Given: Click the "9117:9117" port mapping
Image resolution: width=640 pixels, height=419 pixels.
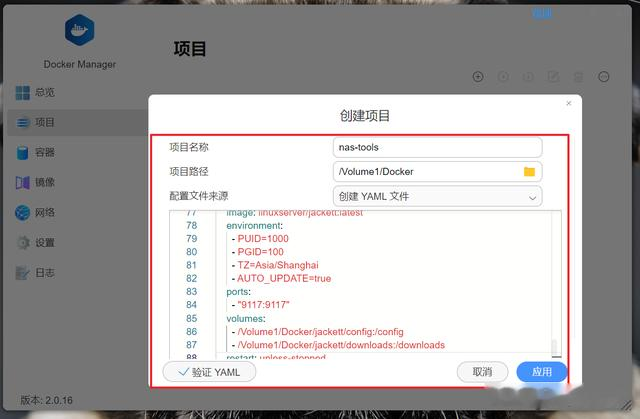Looking at the screenshot, I should (263, 305).
